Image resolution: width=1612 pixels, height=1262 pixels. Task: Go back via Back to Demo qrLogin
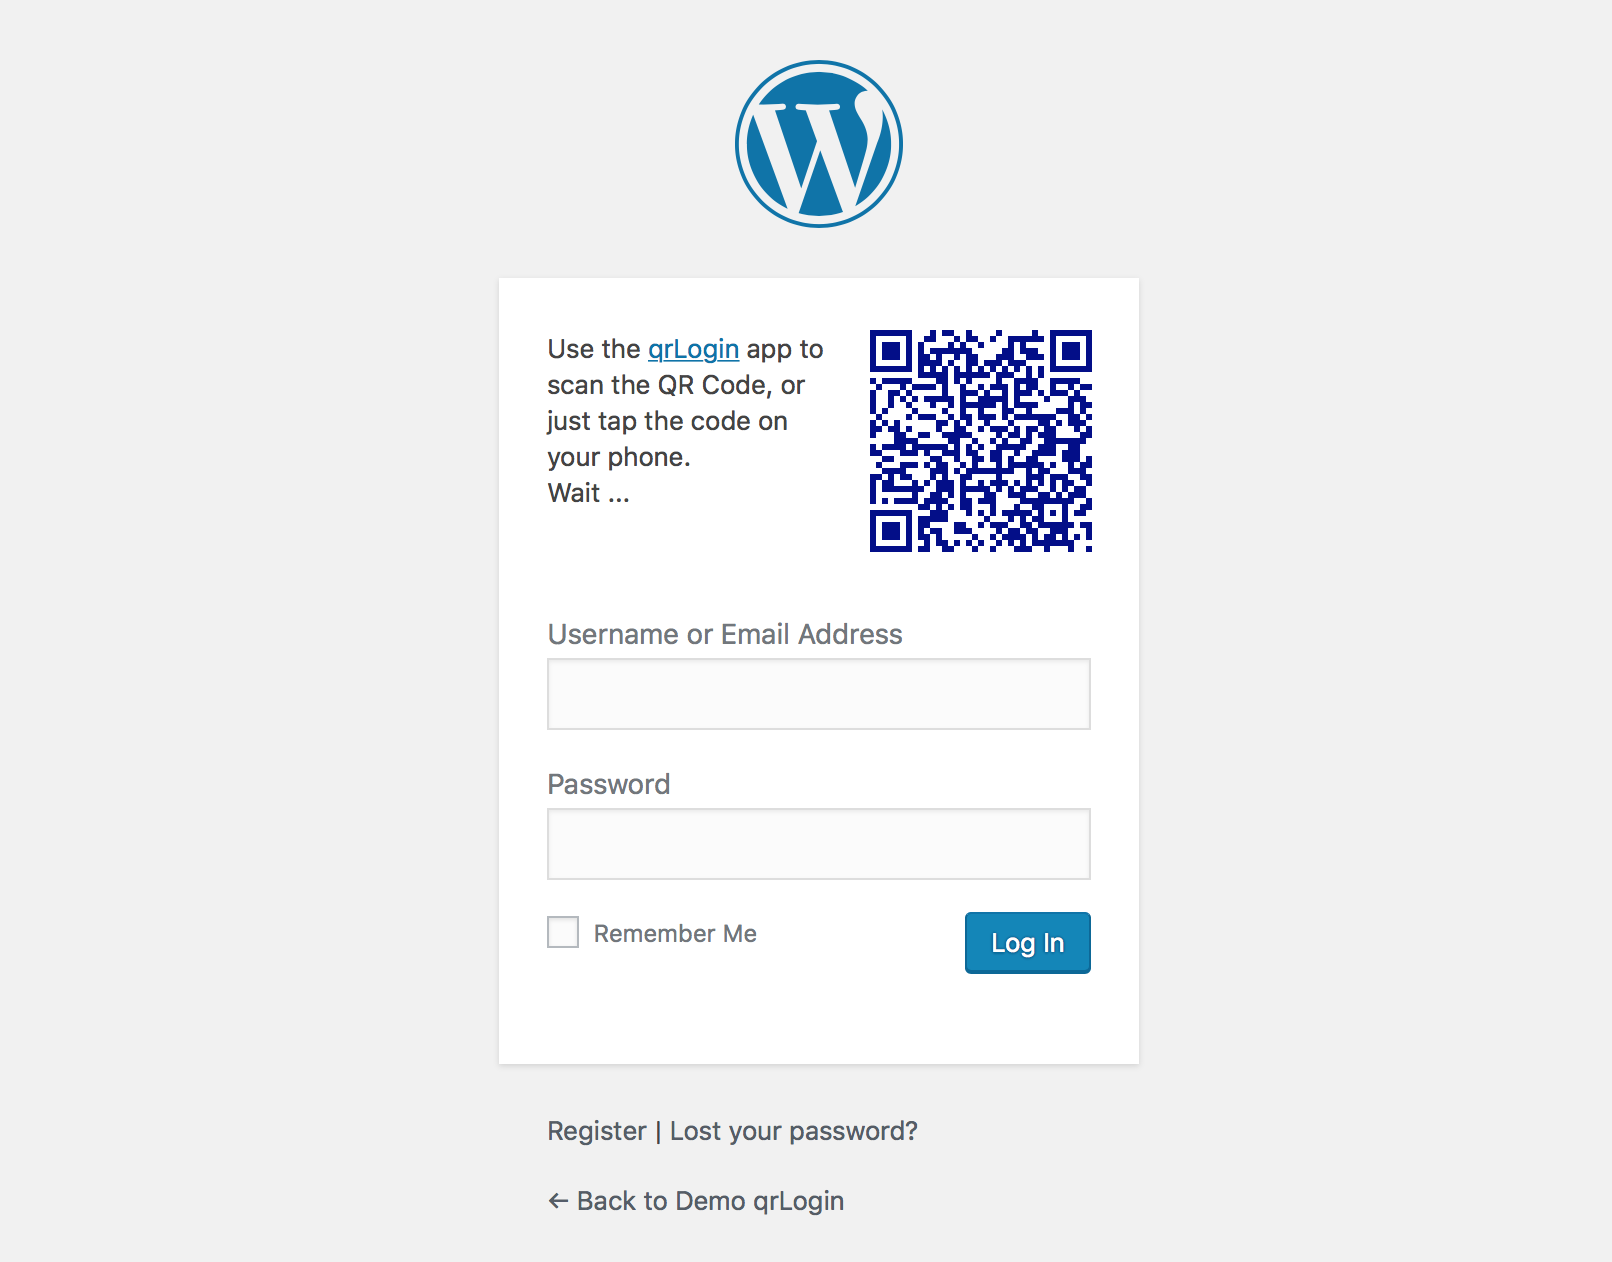tap(697, 1201)
